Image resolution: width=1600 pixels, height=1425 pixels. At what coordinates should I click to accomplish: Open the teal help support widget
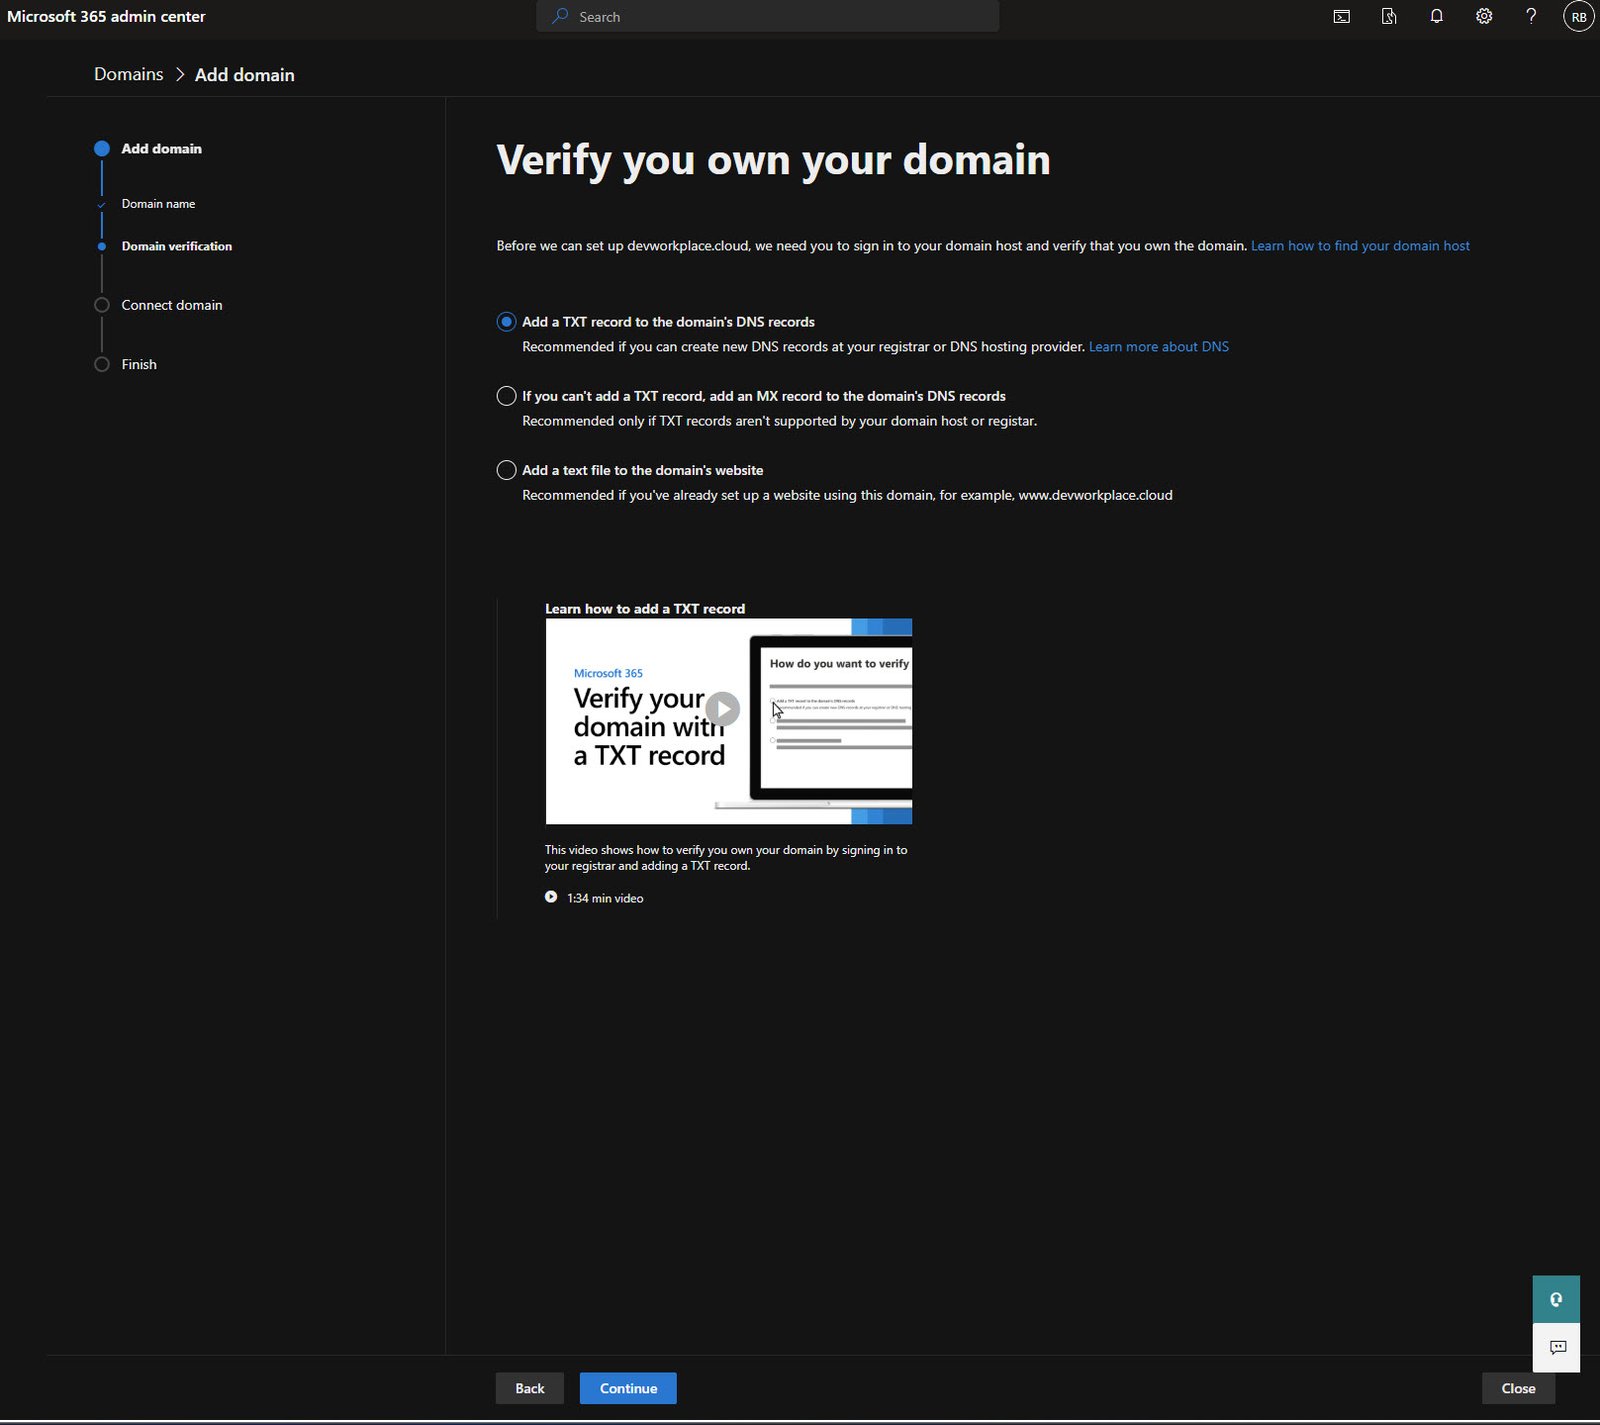pyautogui.click(x=1556, y=1299)
